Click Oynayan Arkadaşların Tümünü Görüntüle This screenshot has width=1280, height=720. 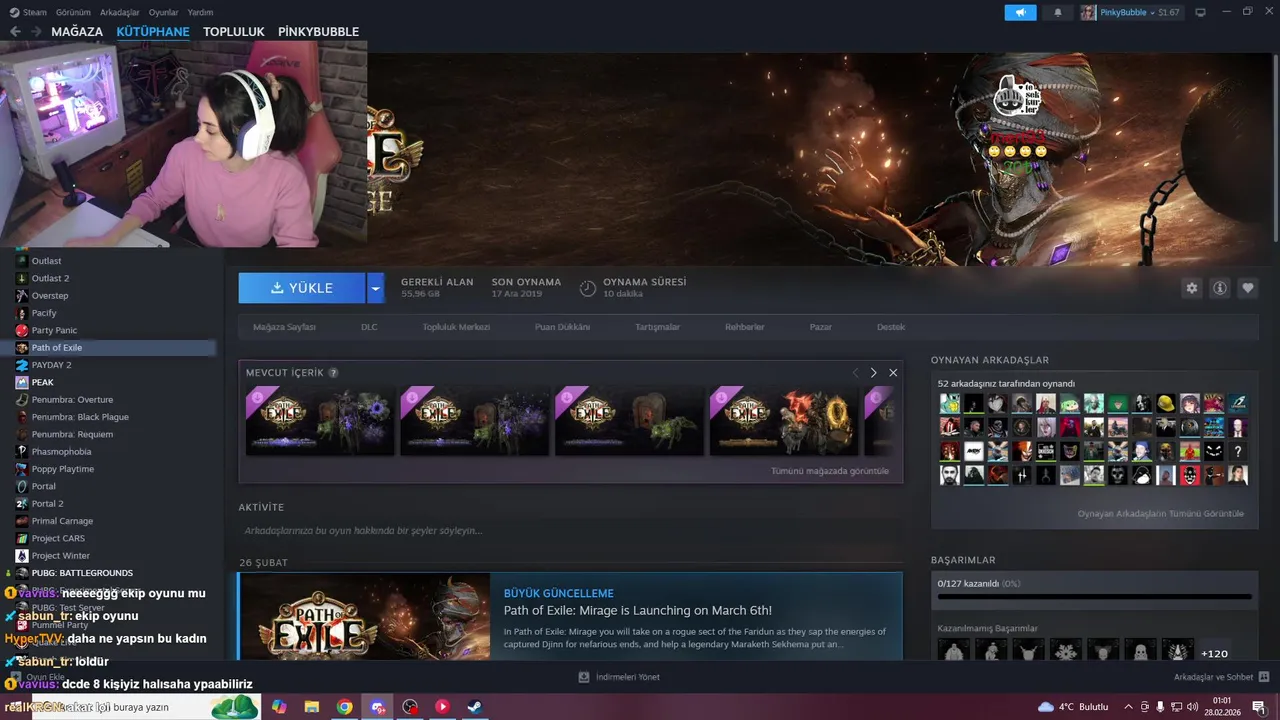click(1160, 514)
